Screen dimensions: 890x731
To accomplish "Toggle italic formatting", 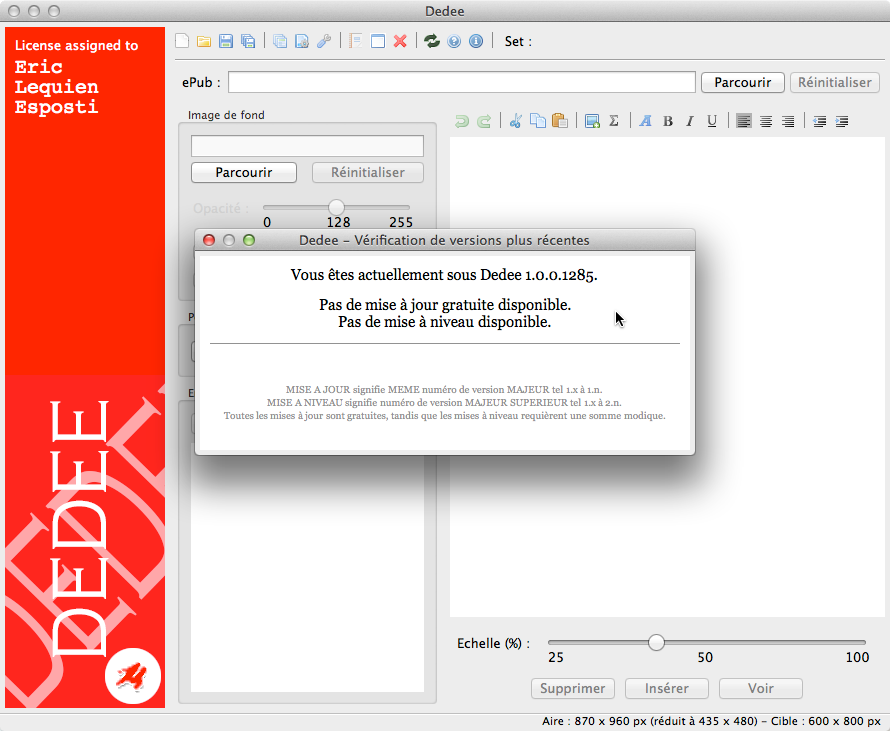I will click(x=690, y=121).
